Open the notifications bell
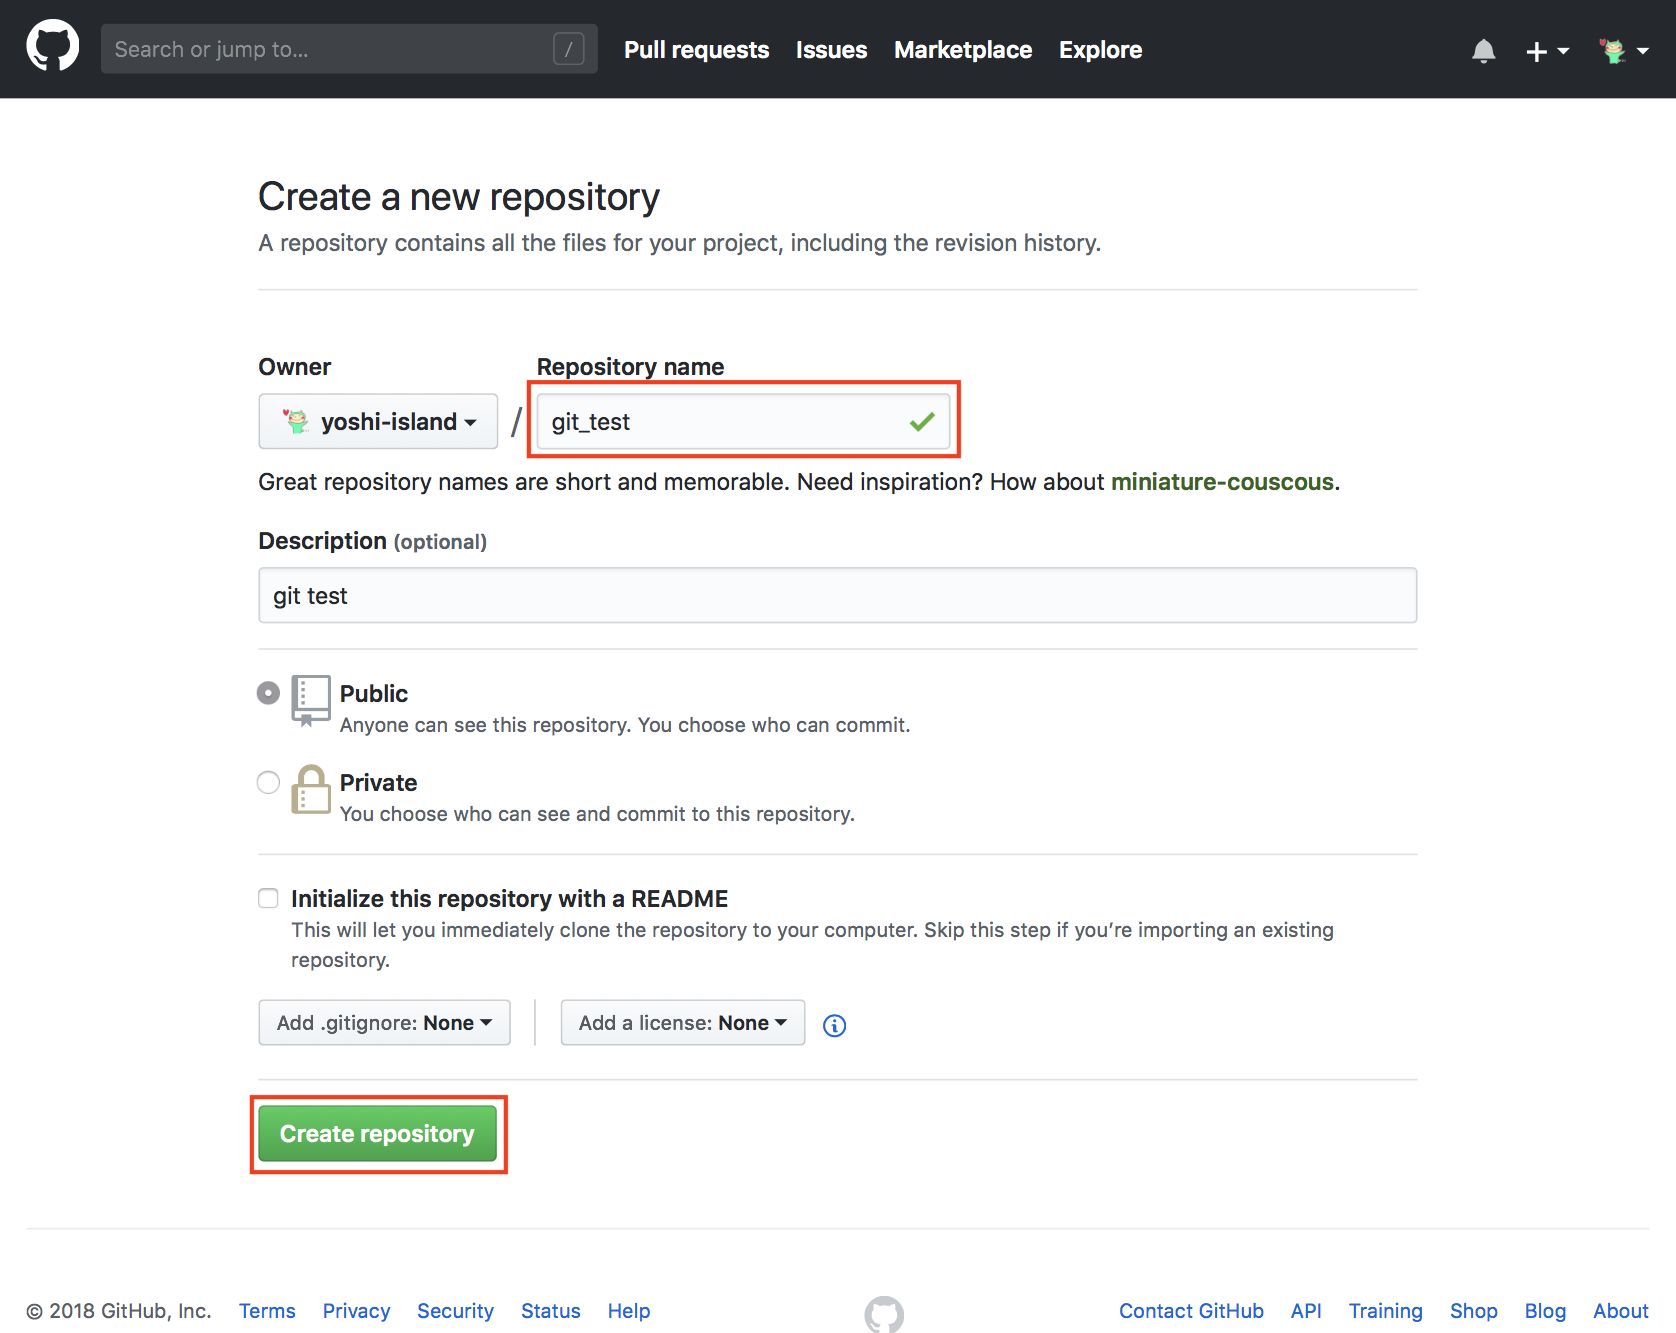 [x=1483, y=51]
